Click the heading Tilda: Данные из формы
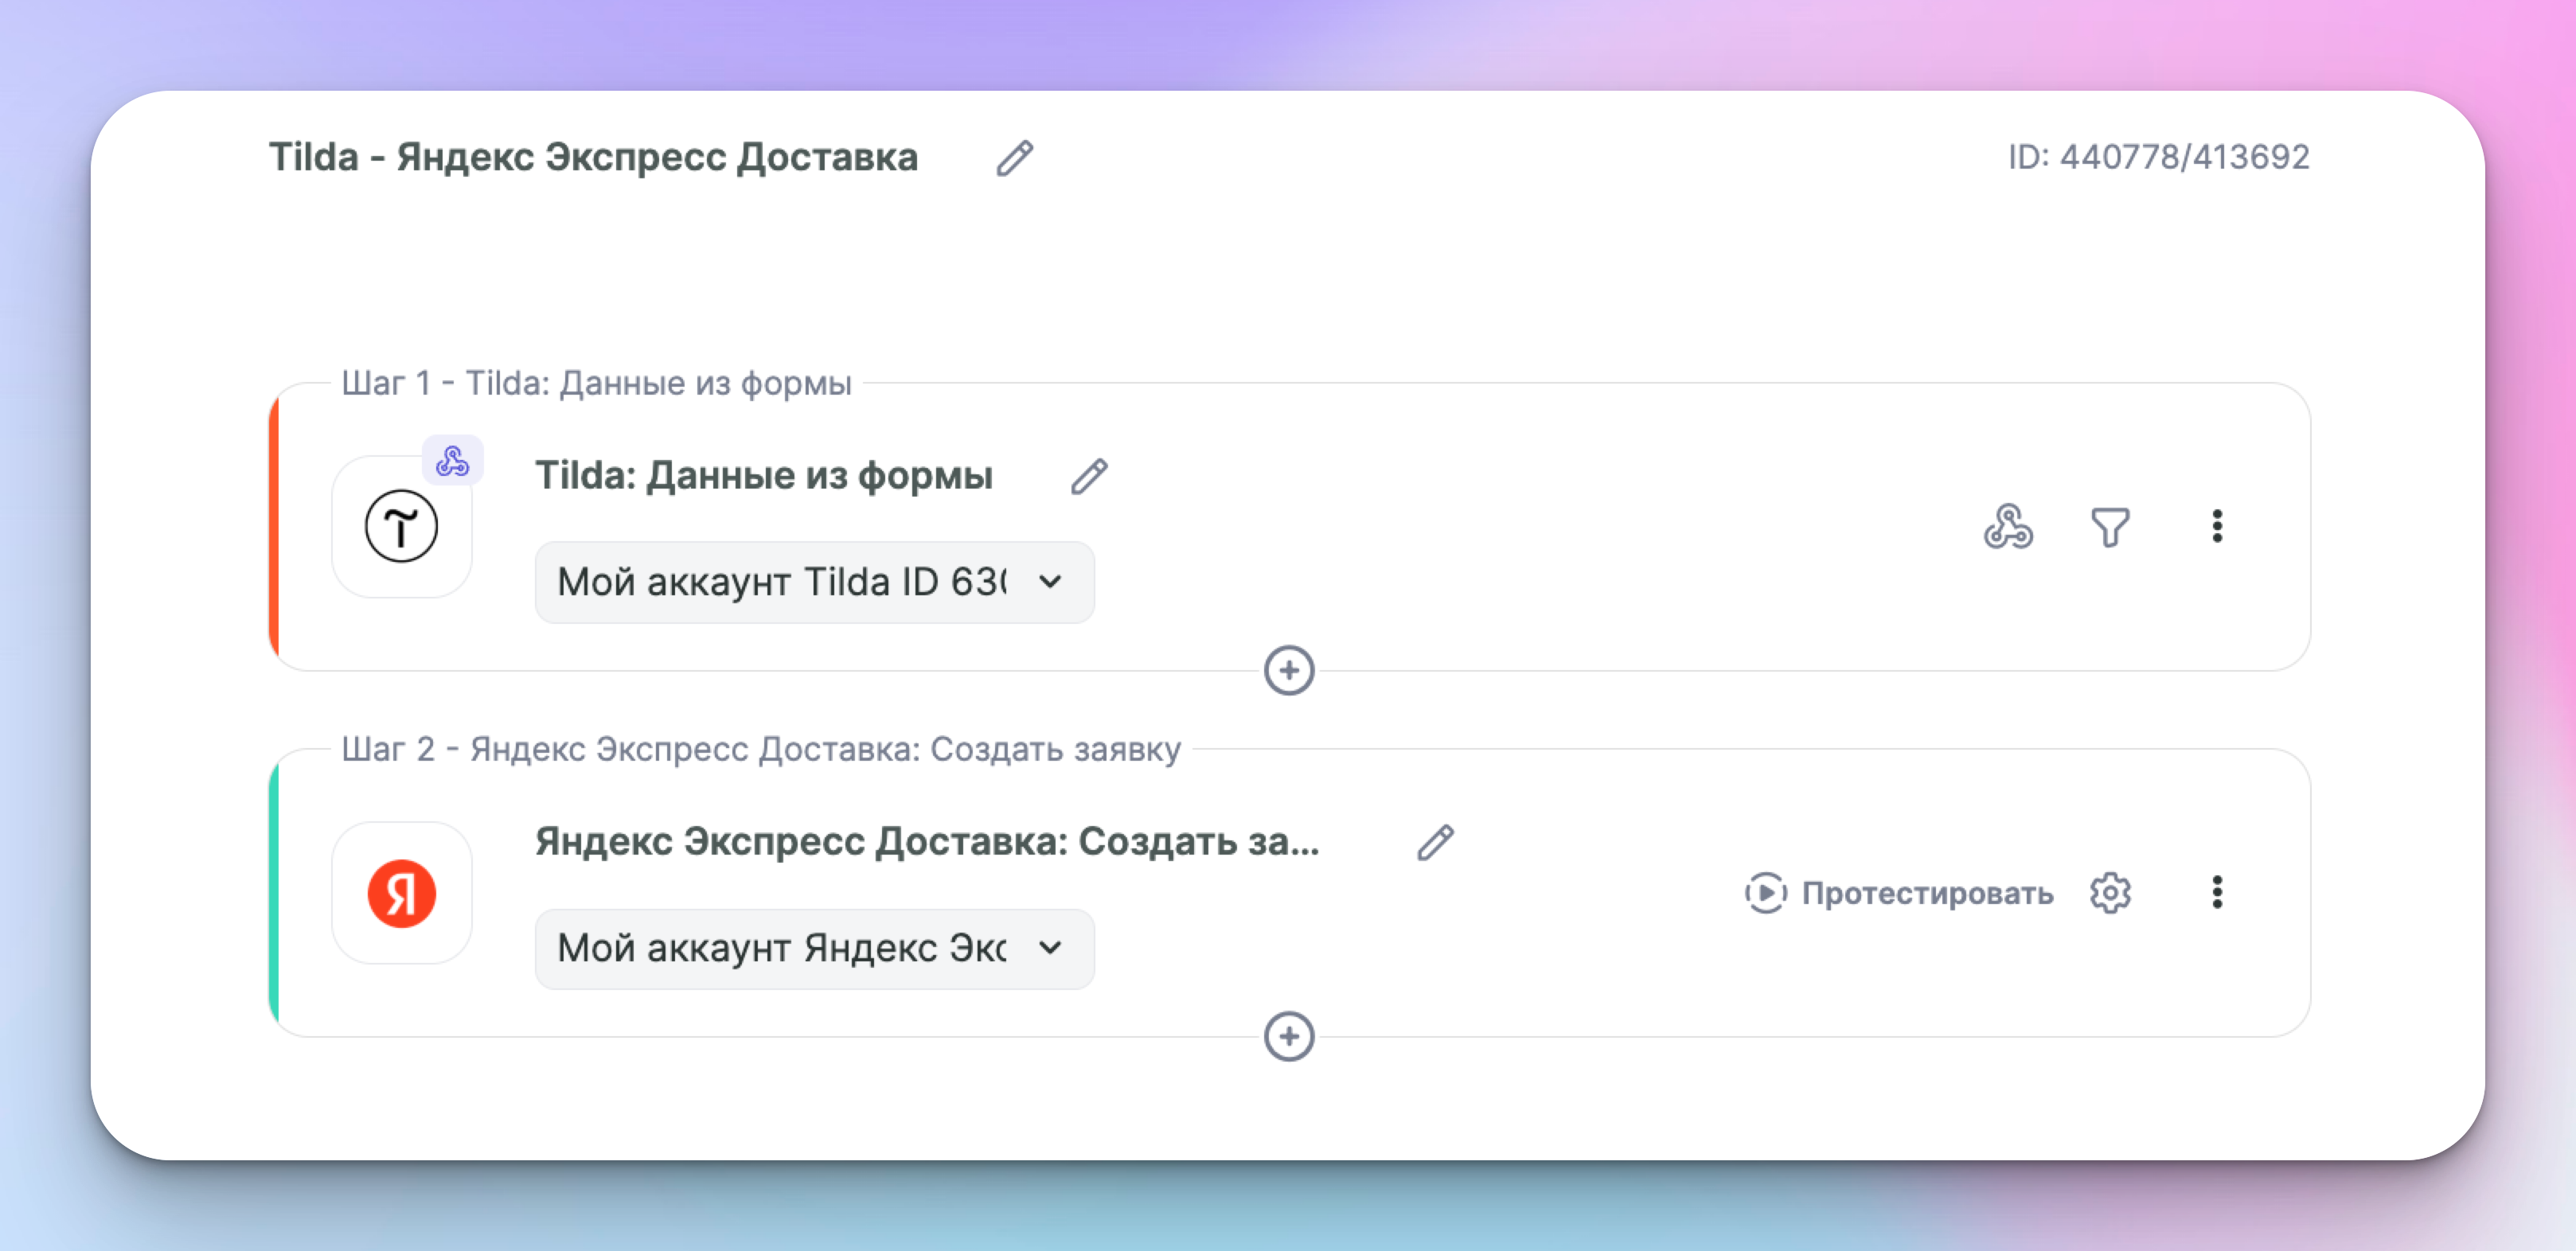The image size is (2576, 1251). pos(764,476)
